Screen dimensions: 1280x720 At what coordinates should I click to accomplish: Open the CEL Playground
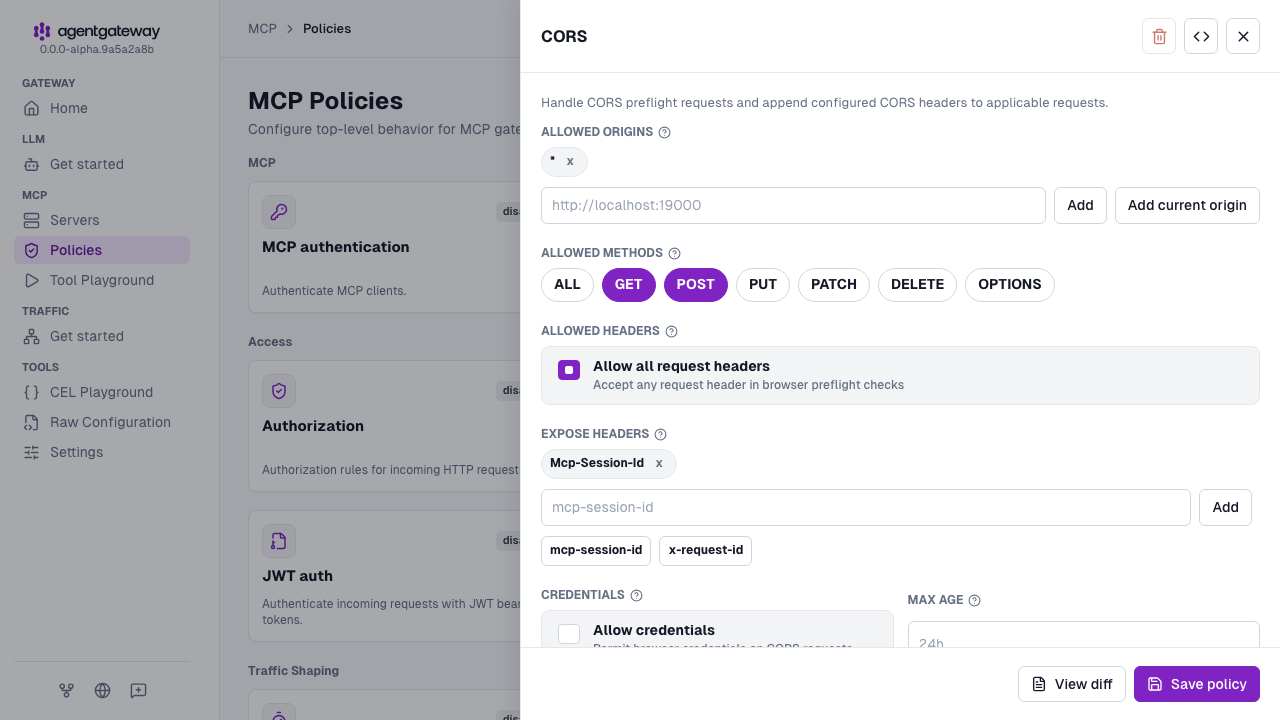[x=102, y=392]
